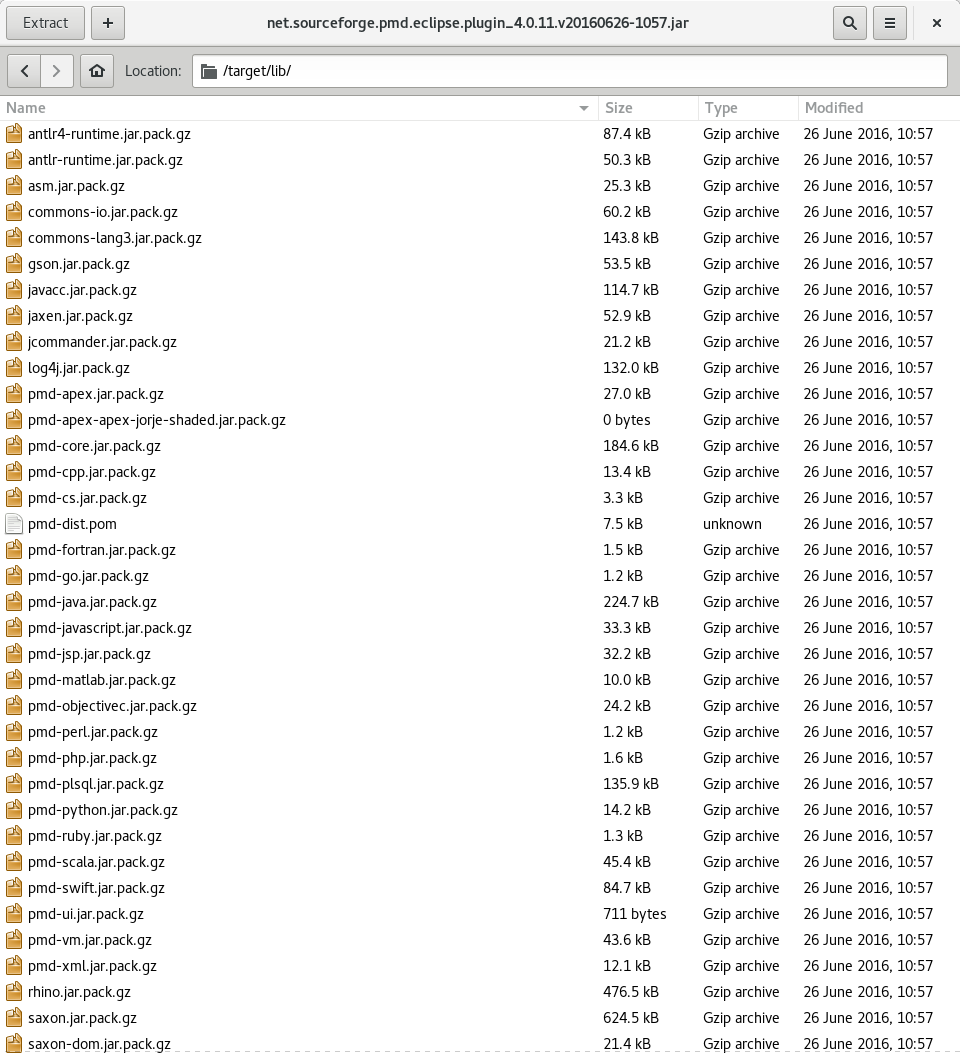Select file name pmd-scala.jar.pack.gz
The height and width of the screenshot is (1053, 960).
96,862
